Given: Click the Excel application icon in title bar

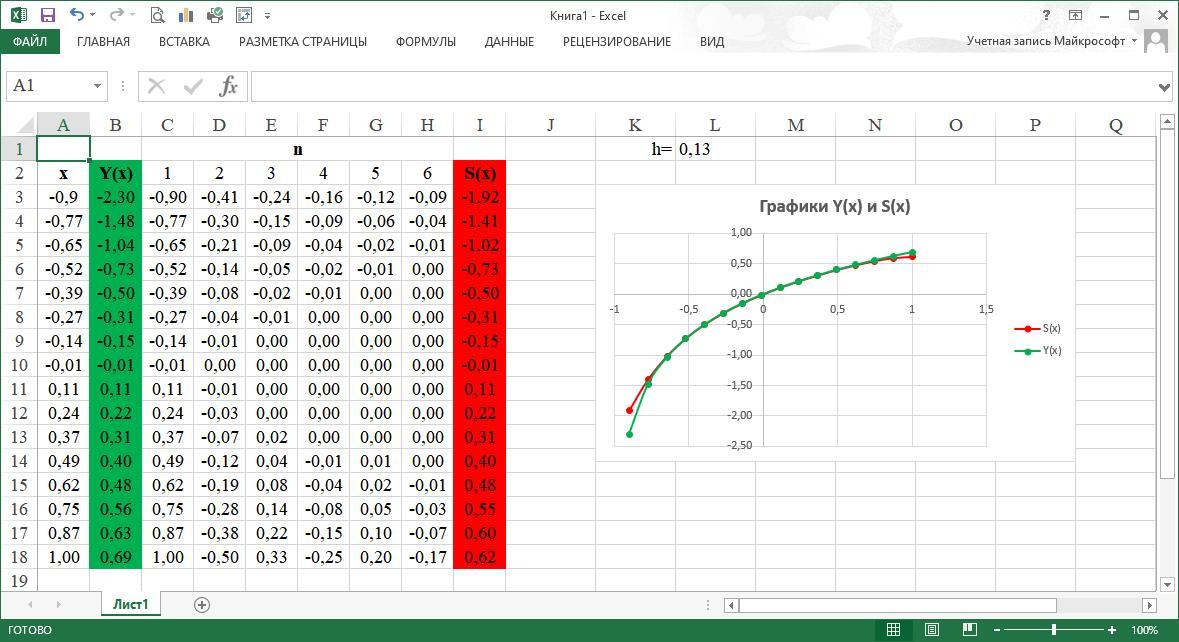Looking at the screenshot, I should pyautogui.click(x=19, y=15).
